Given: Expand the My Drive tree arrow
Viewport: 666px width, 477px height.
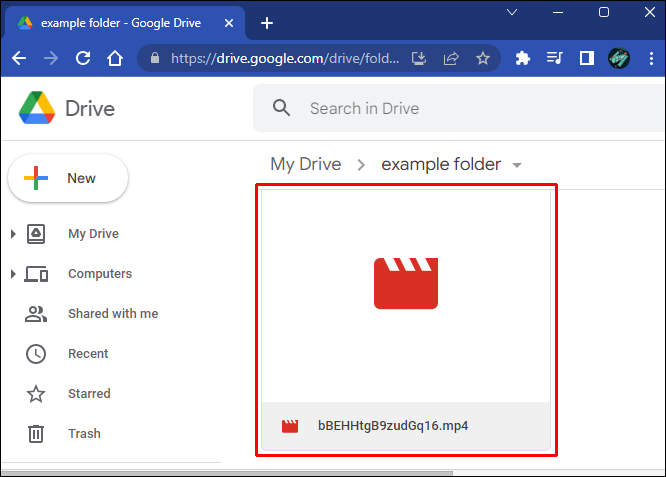Looking at the screenshot, I should (13, 234).
